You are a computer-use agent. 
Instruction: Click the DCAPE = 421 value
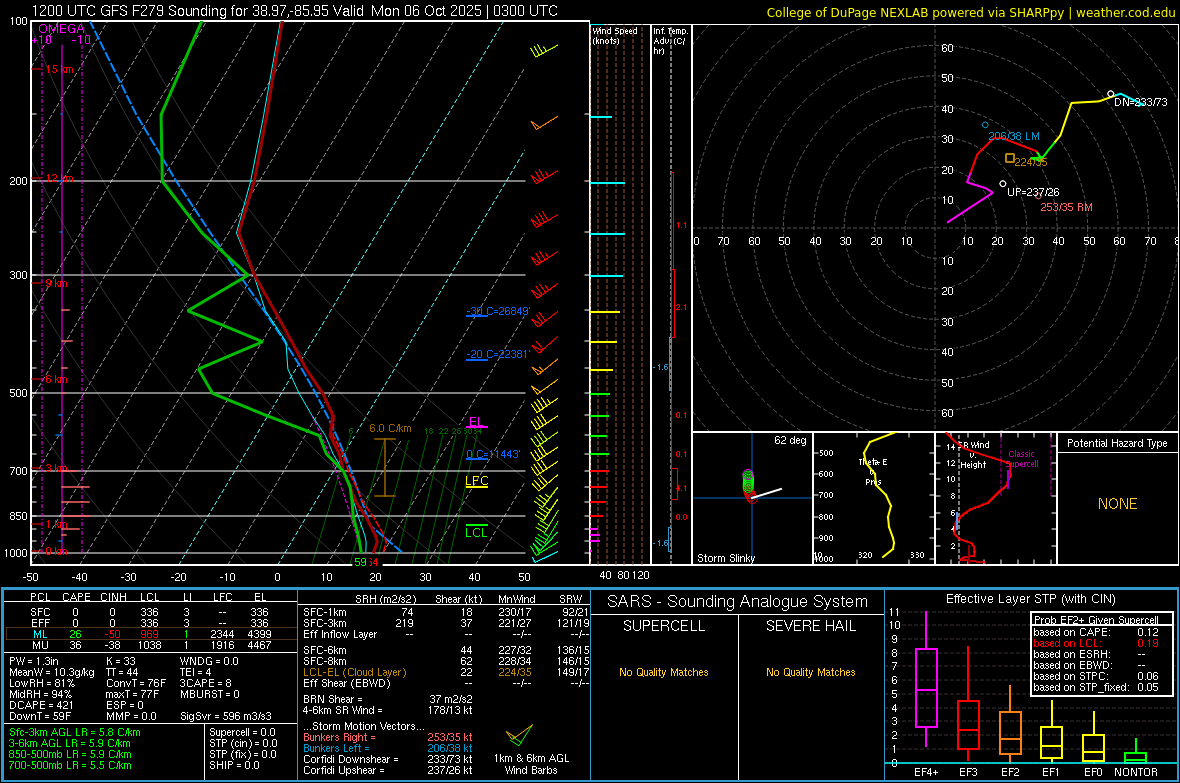point(41,705)
